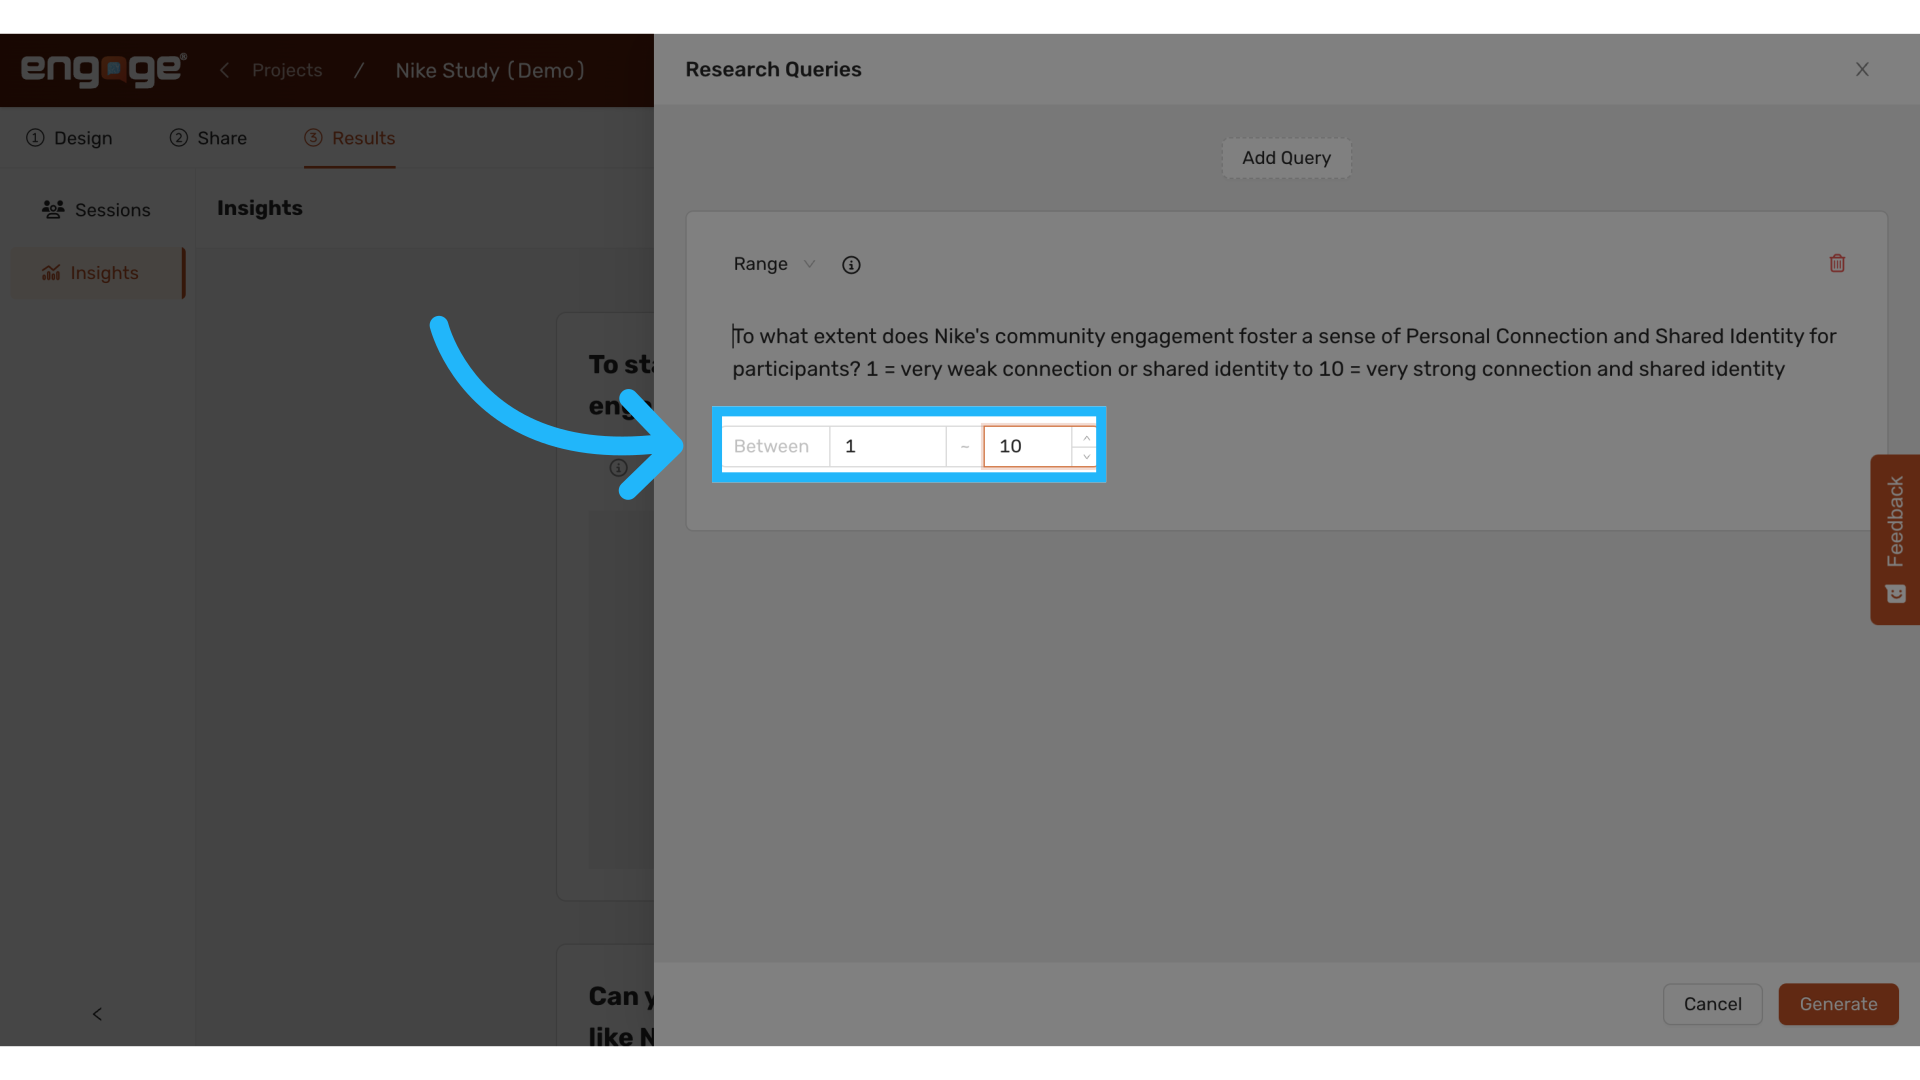The height and width of the screenshot is (1080, 1920).
Task: Switch to the Share tab
Action: pyautogui.click(x=208, y=138)
